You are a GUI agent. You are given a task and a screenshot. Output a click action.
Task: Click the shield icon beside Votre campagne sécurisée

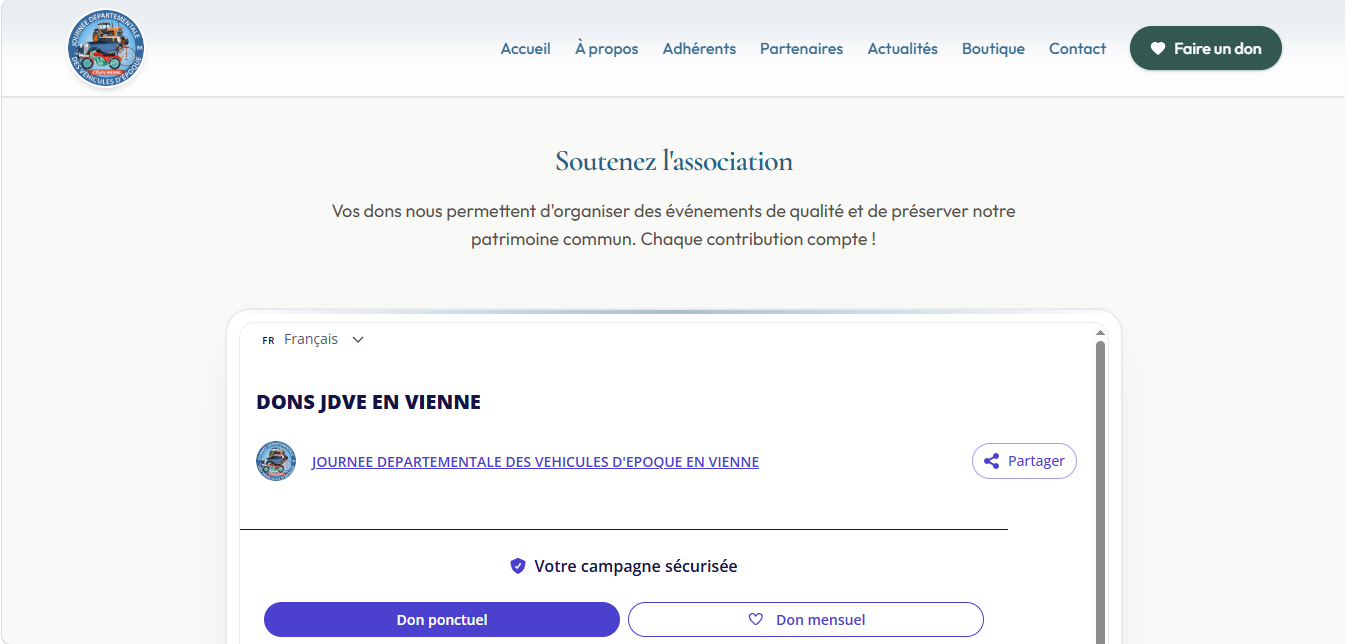(518, 566)
